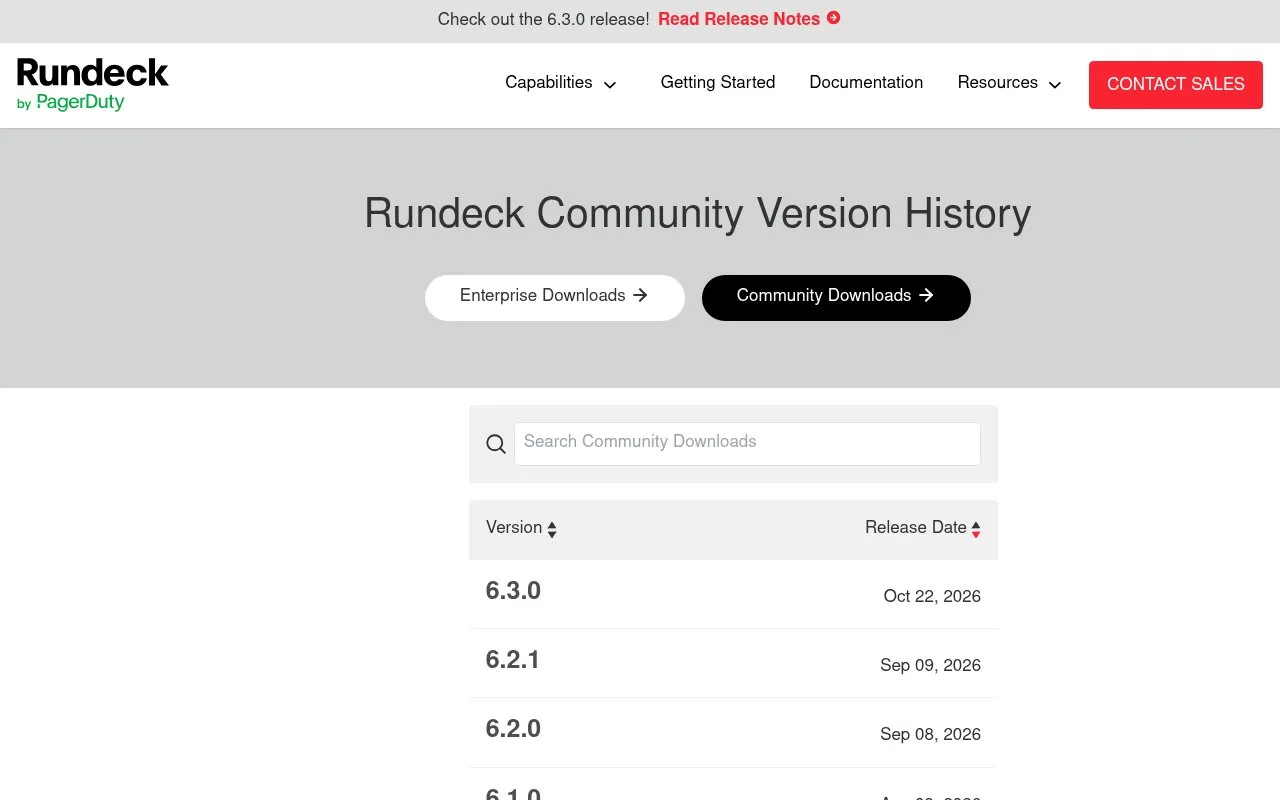Open the Getting Started page
1280x800 pixels.
[718, 83]
